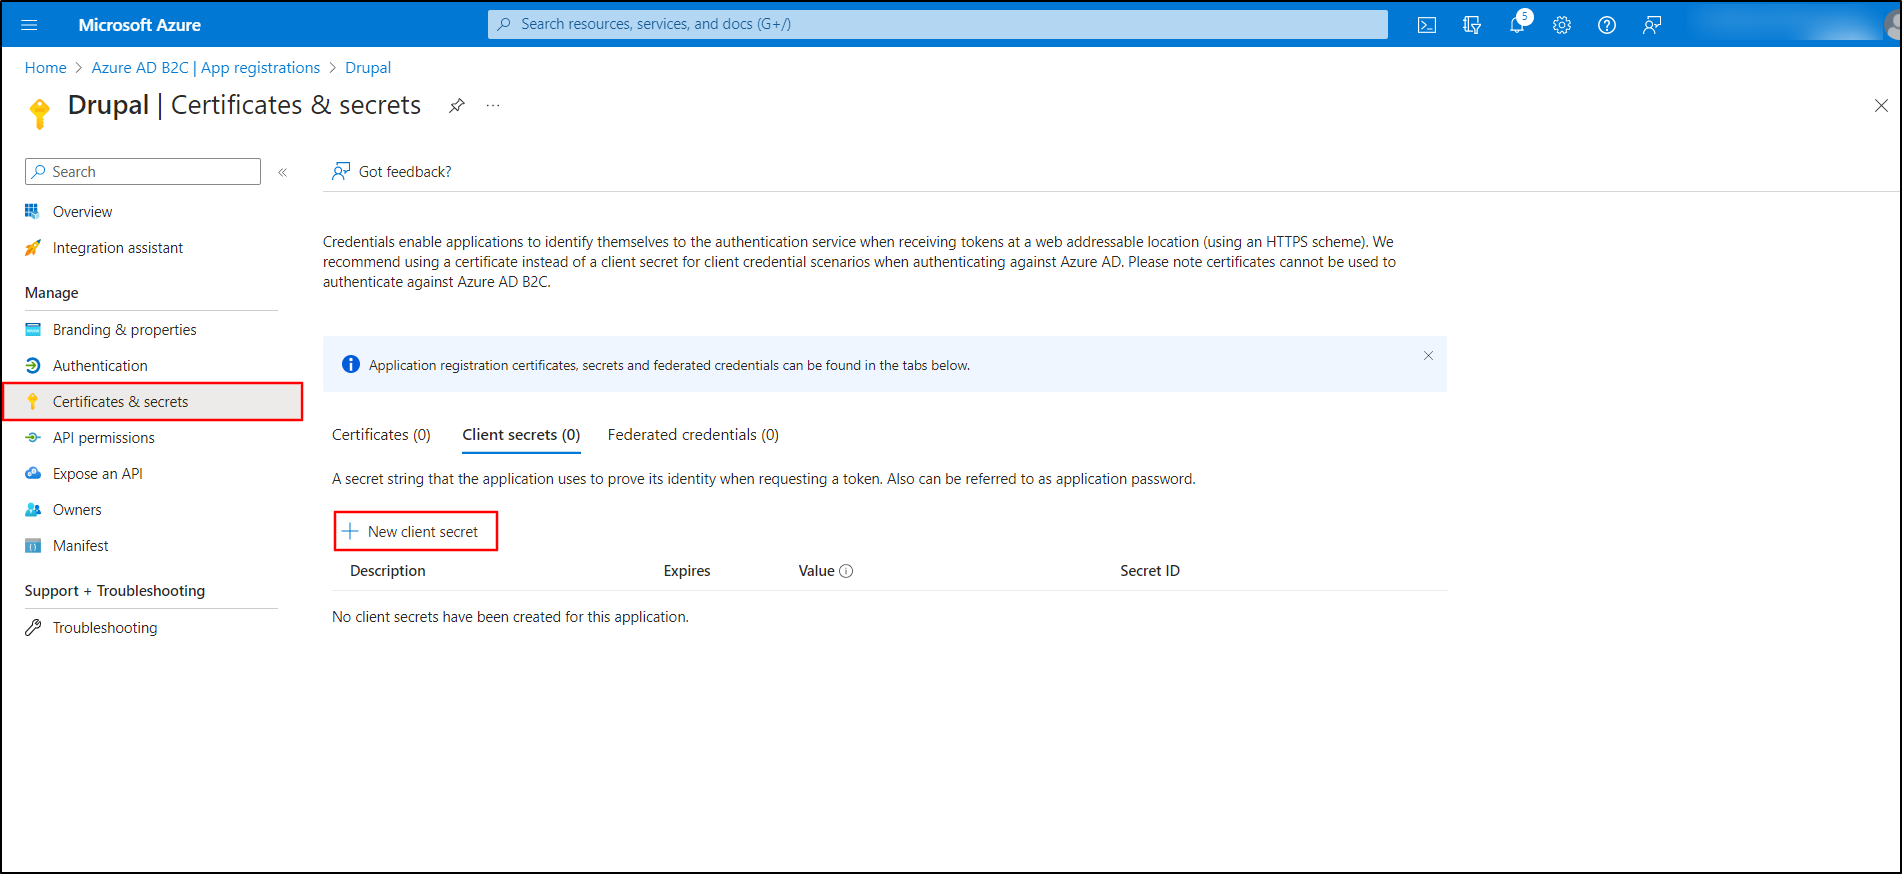Switch to the Certificates (0) tab
Screen dimensions: 1902x874
(381, 435)
